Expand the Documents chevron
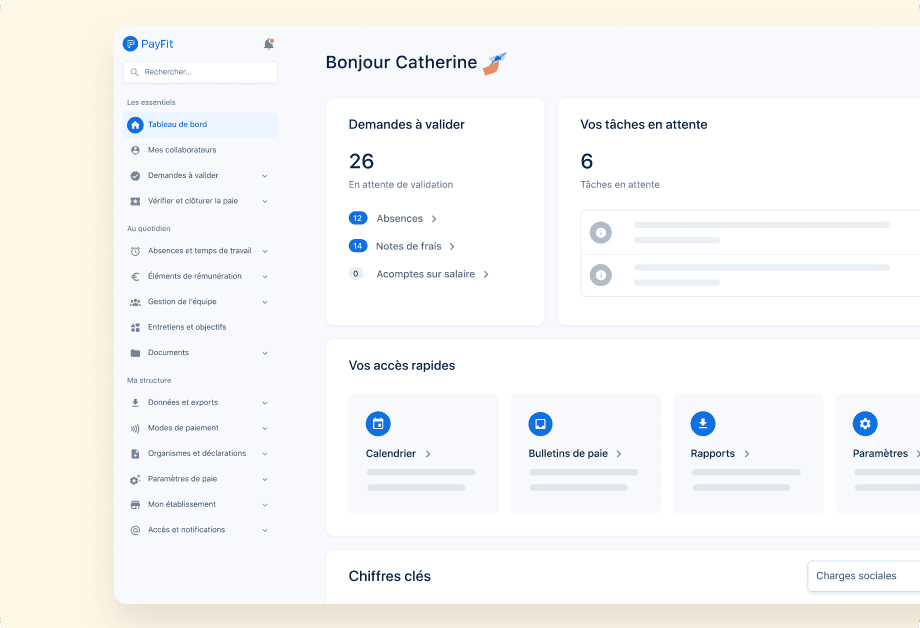This screenshot has width=920, height=628. 265,353
